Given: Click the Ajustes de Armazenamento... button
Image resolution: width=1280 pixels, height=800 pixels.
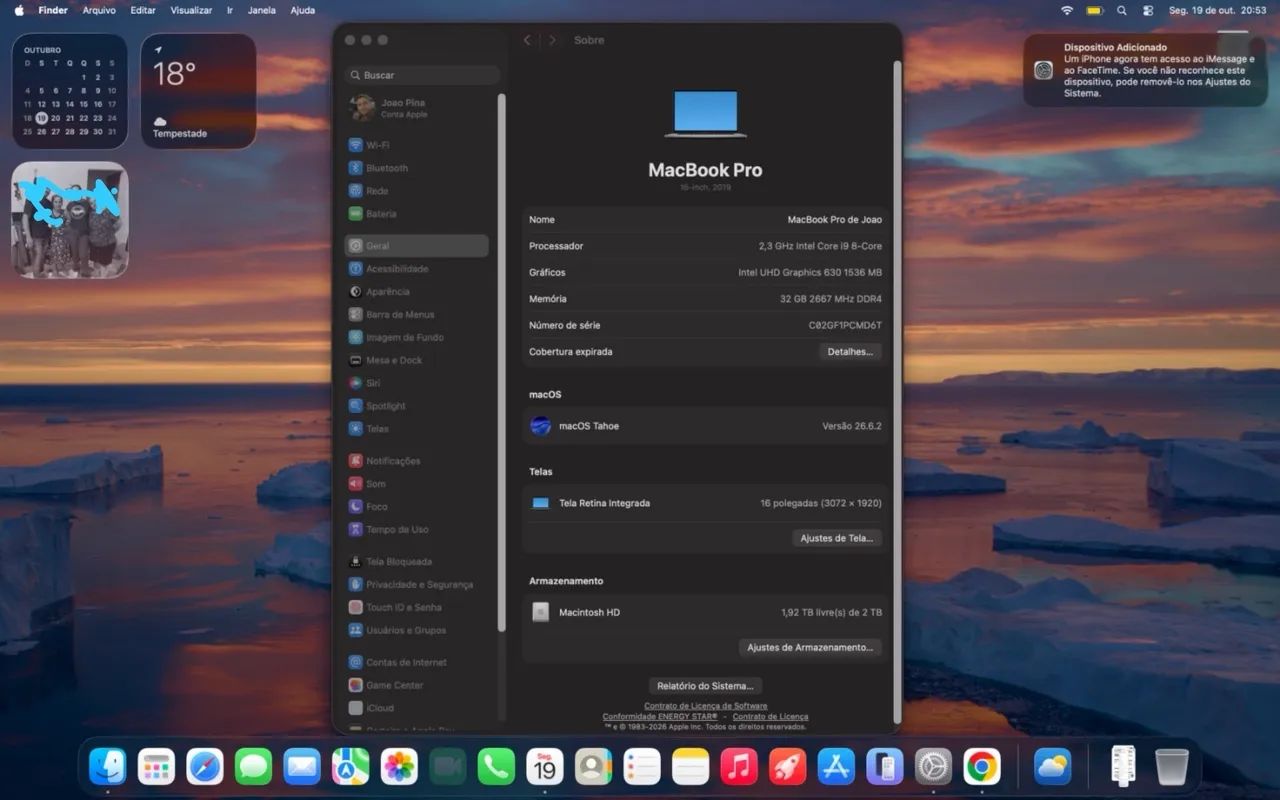Looking at the screenshot, I should 810,647.
